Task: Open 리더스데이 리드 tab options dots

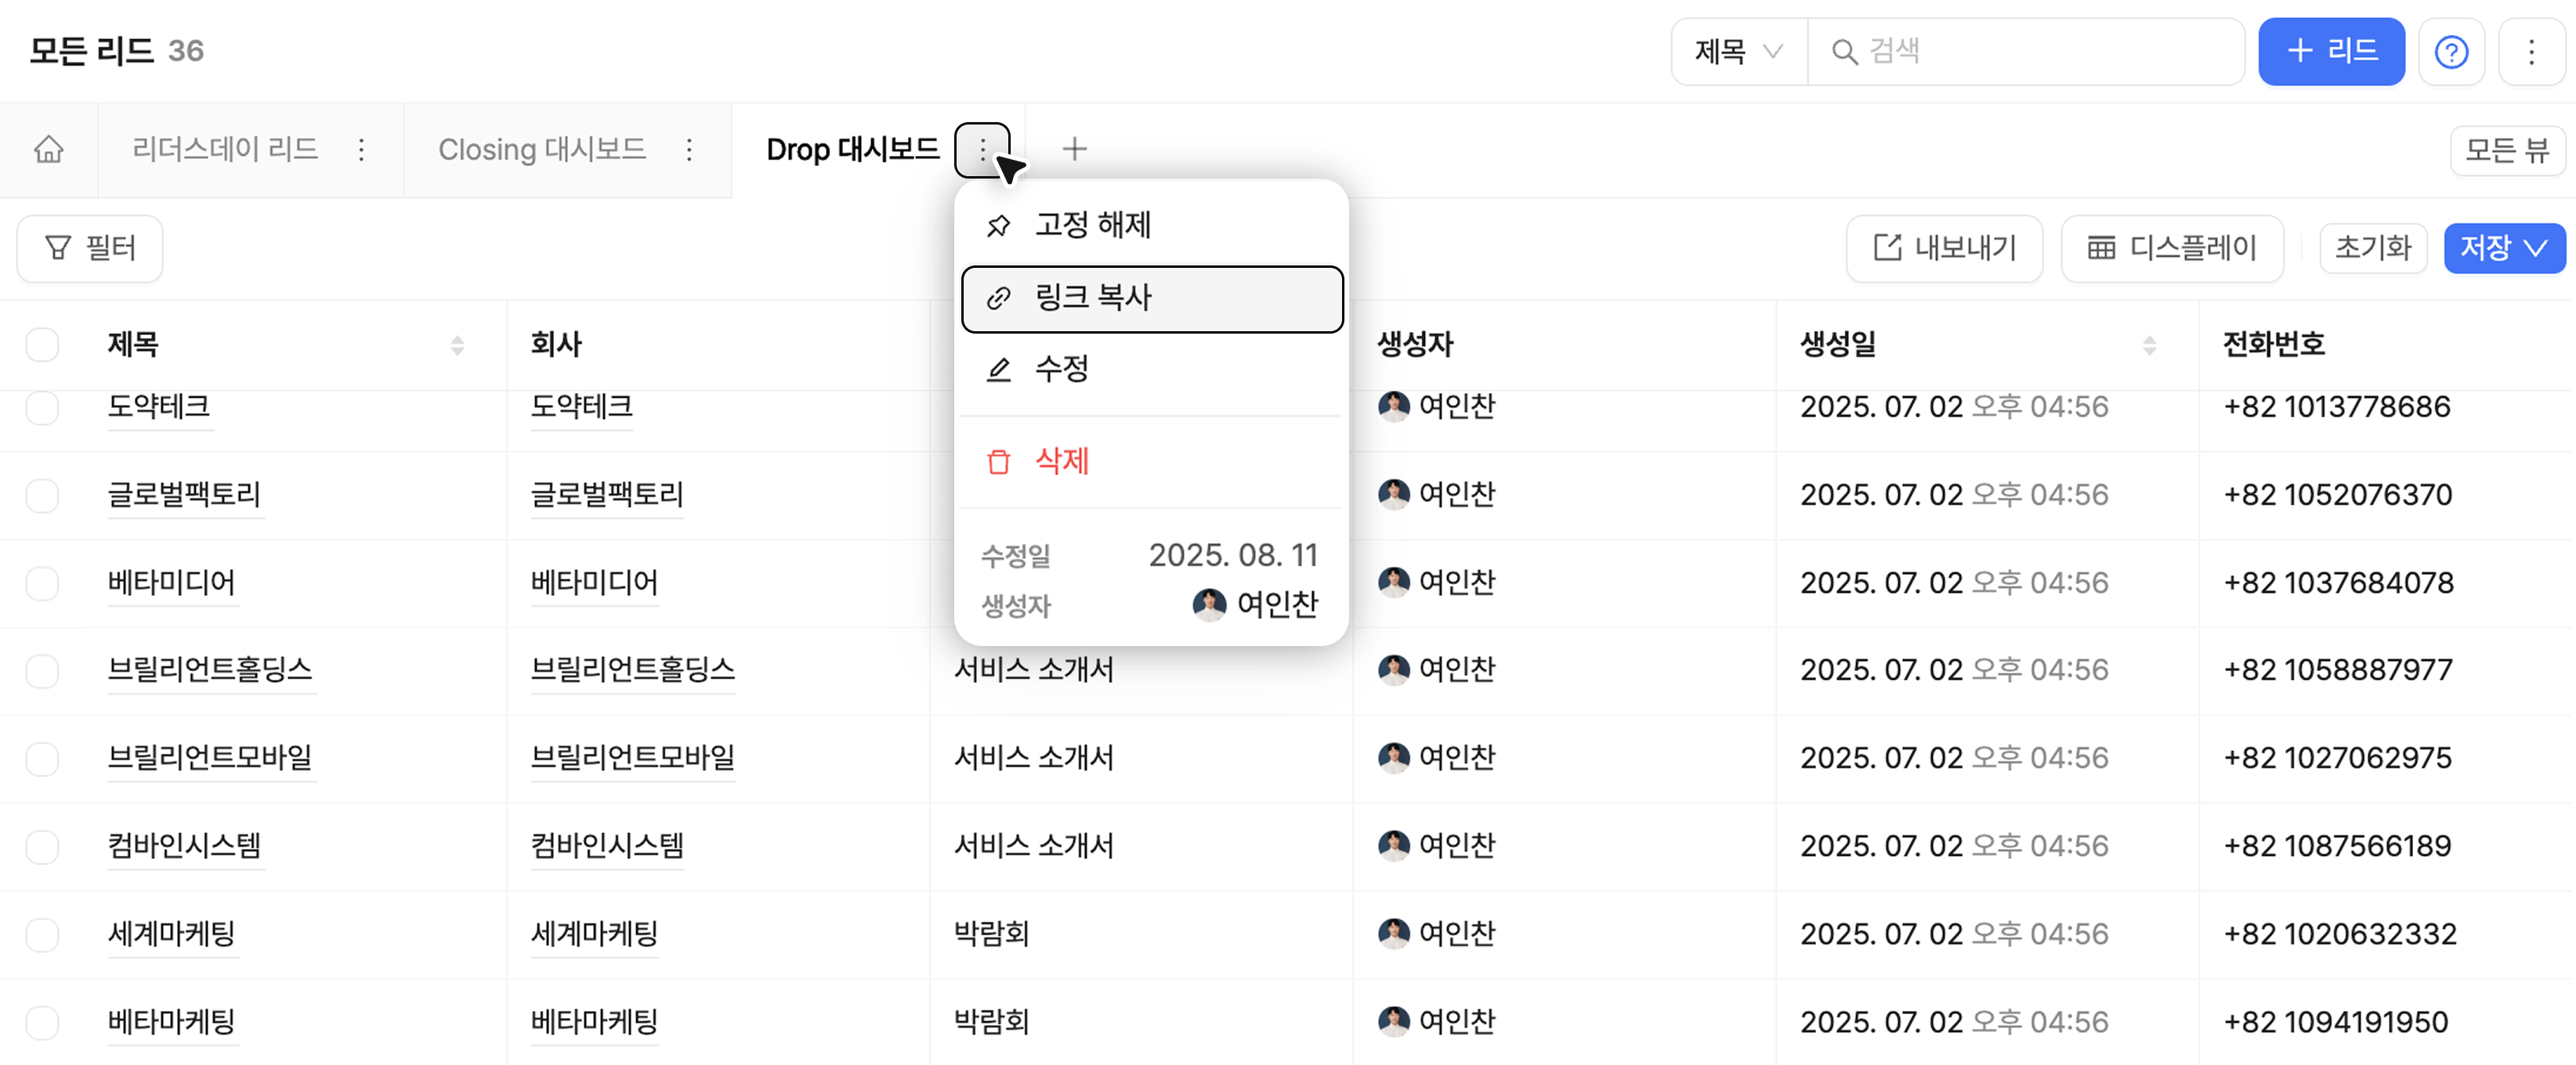Action: point(361,150)
